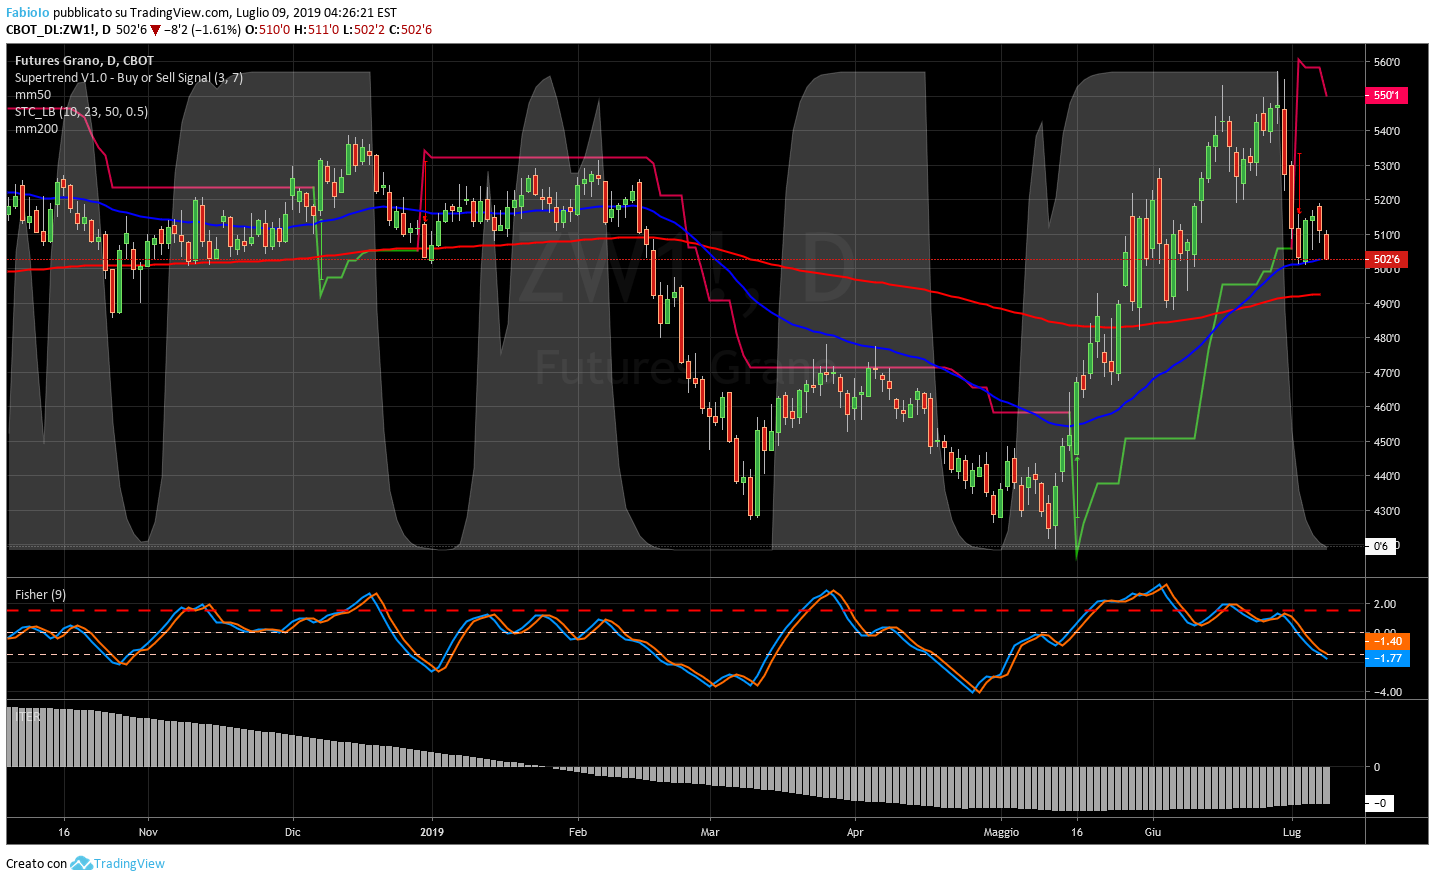The height and width of the screenshot is (881, 1435).
Task: Click the 'CBOT_DL:ZW1!, D' symbol header text
Action: click(58, 30)
